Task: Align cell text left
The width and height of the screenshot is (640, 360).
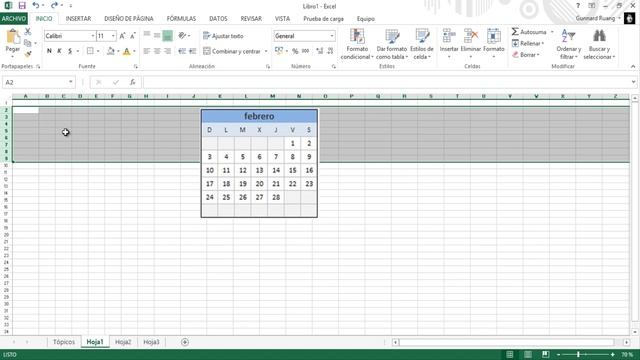Action: tap(147, 51)
